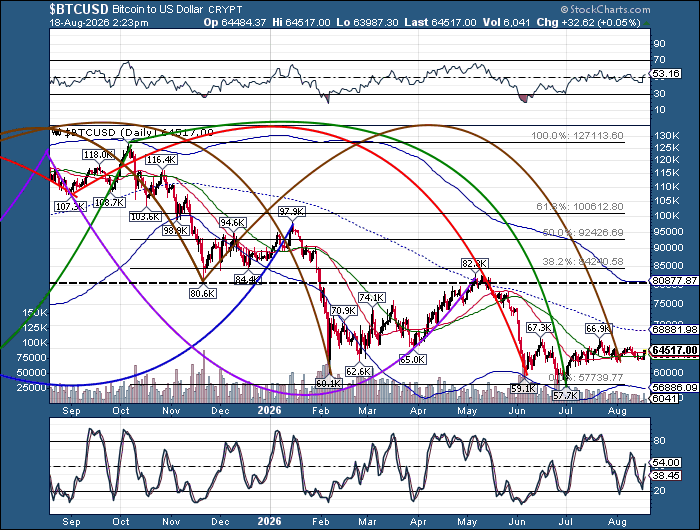Screen dimensions: 700x530
Task: Click the 65.0K low annotation
Action: [x=412, y=359]
